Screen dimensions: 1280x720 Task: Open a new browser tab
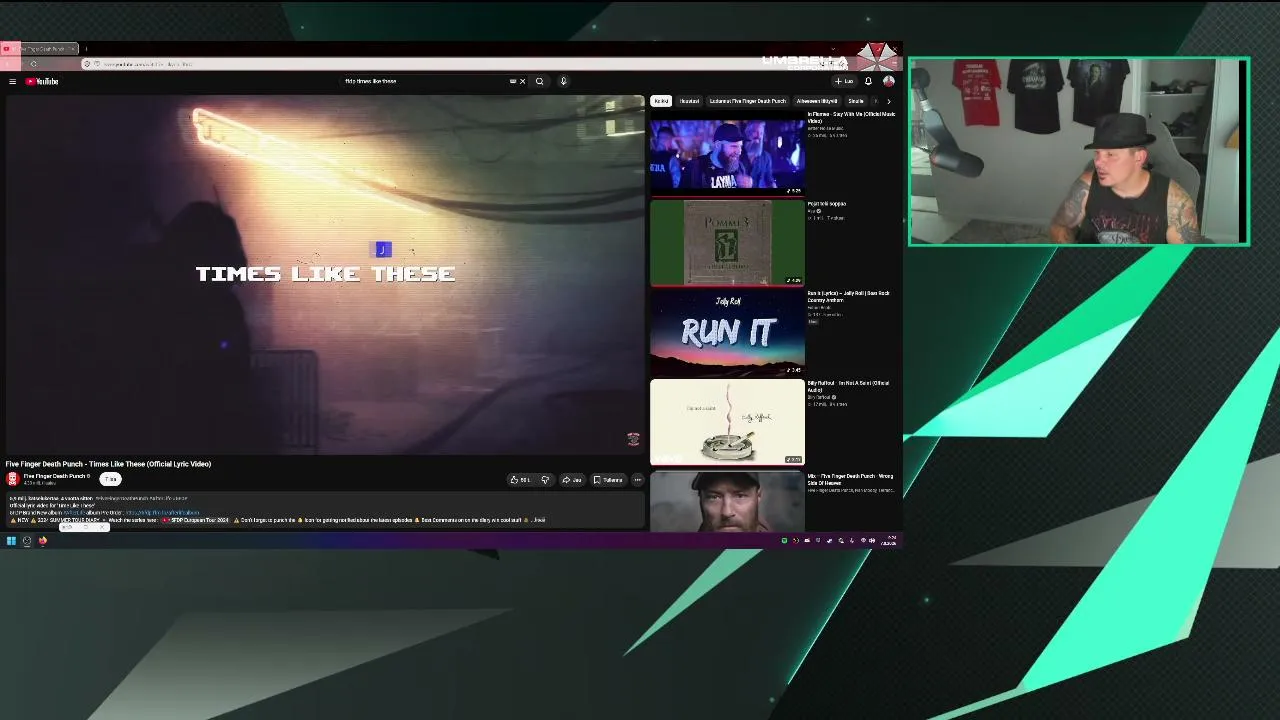pos(86,49)
